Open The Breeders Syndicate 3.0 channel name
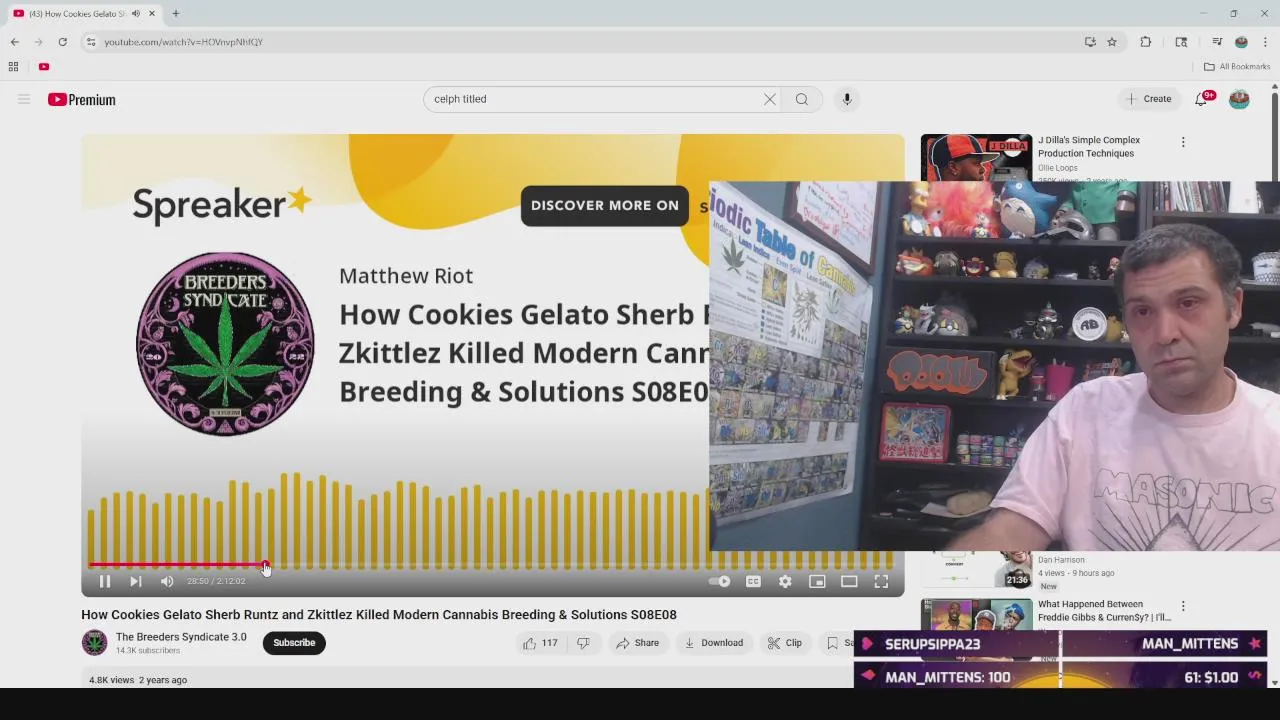 coord(181,637)
